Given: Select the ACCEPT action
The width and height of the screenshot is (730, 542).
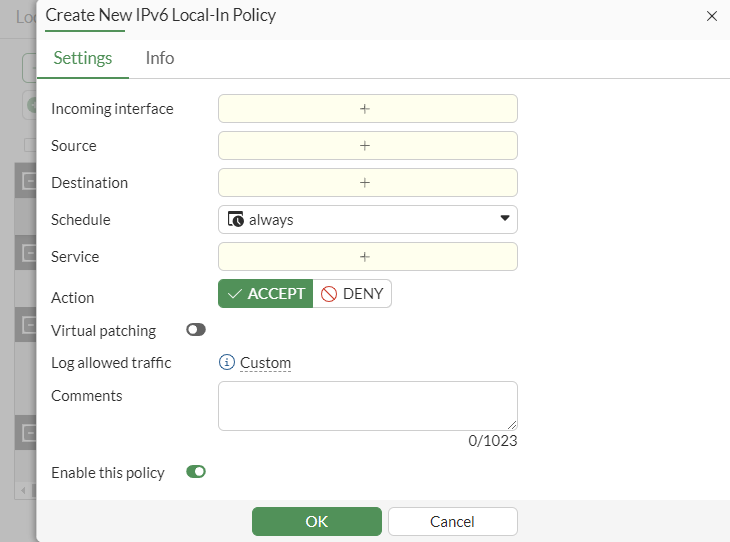Looking at the screenshot, I should pyautogui.click(x=266, y=294).
